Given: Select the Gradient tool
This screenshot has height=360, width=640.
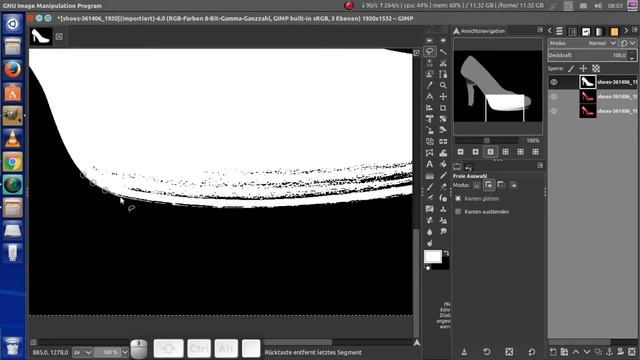Looking at the screenshot, I should 429,176.
